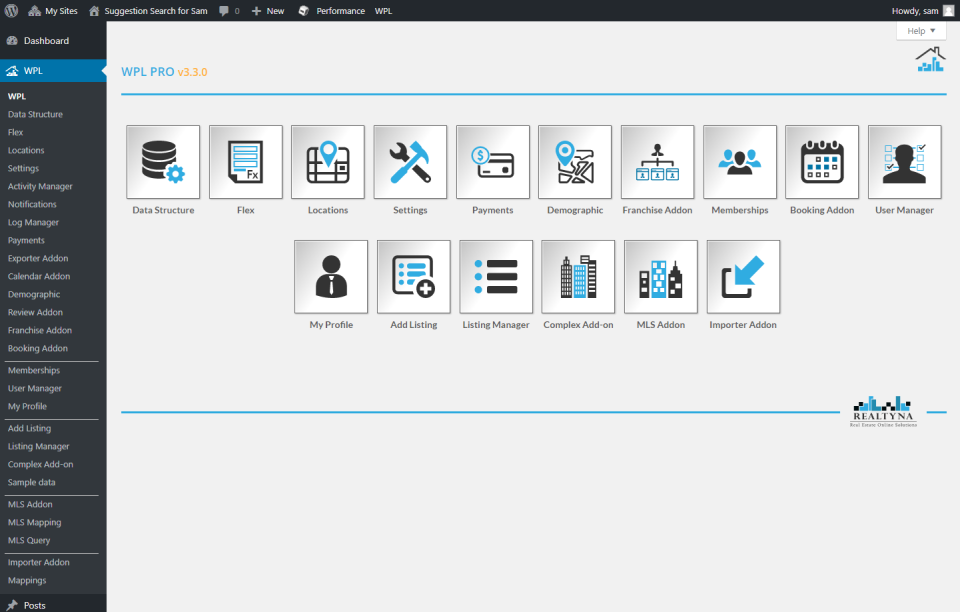Open sidebar User Manager link
This screenshot has width=960, height=612.
(34, 388)
